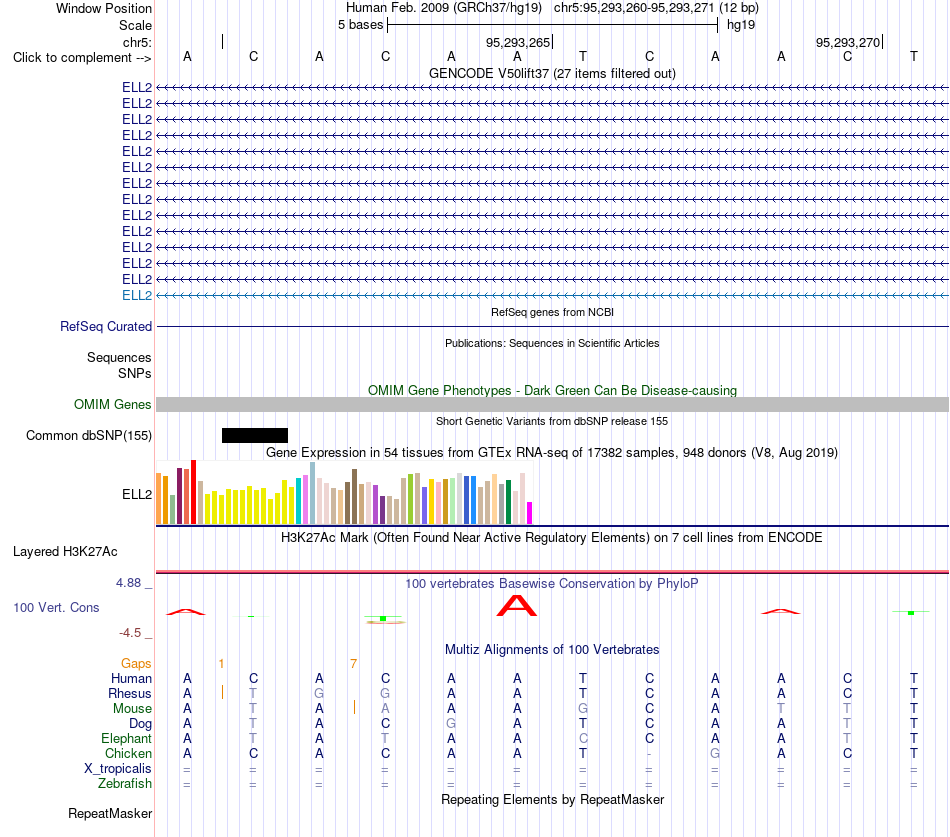Click the Mouse species label
Image resolution: width=950 pixels, height=837 pixels.
pos(132,709)
